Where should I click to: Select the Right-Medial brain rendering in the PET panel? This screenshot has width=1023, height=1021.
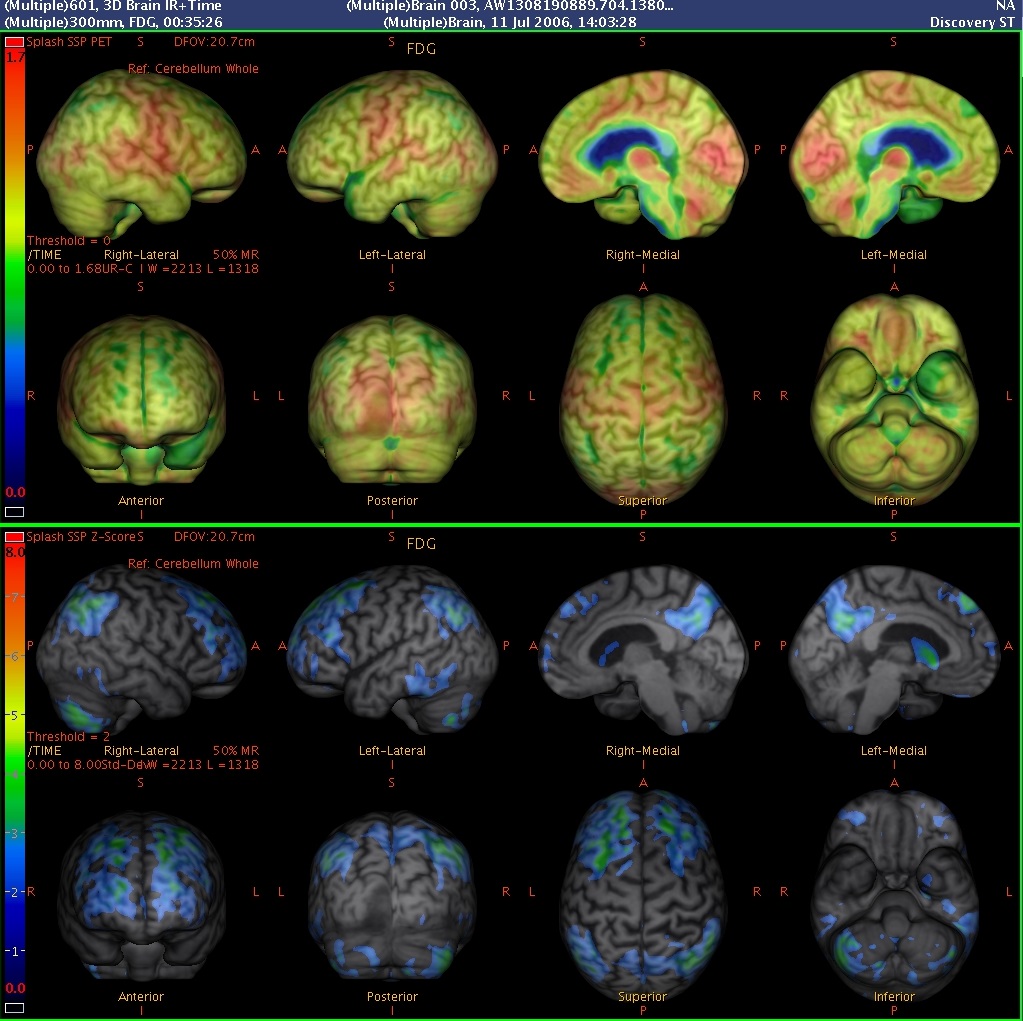click(643, 154)
